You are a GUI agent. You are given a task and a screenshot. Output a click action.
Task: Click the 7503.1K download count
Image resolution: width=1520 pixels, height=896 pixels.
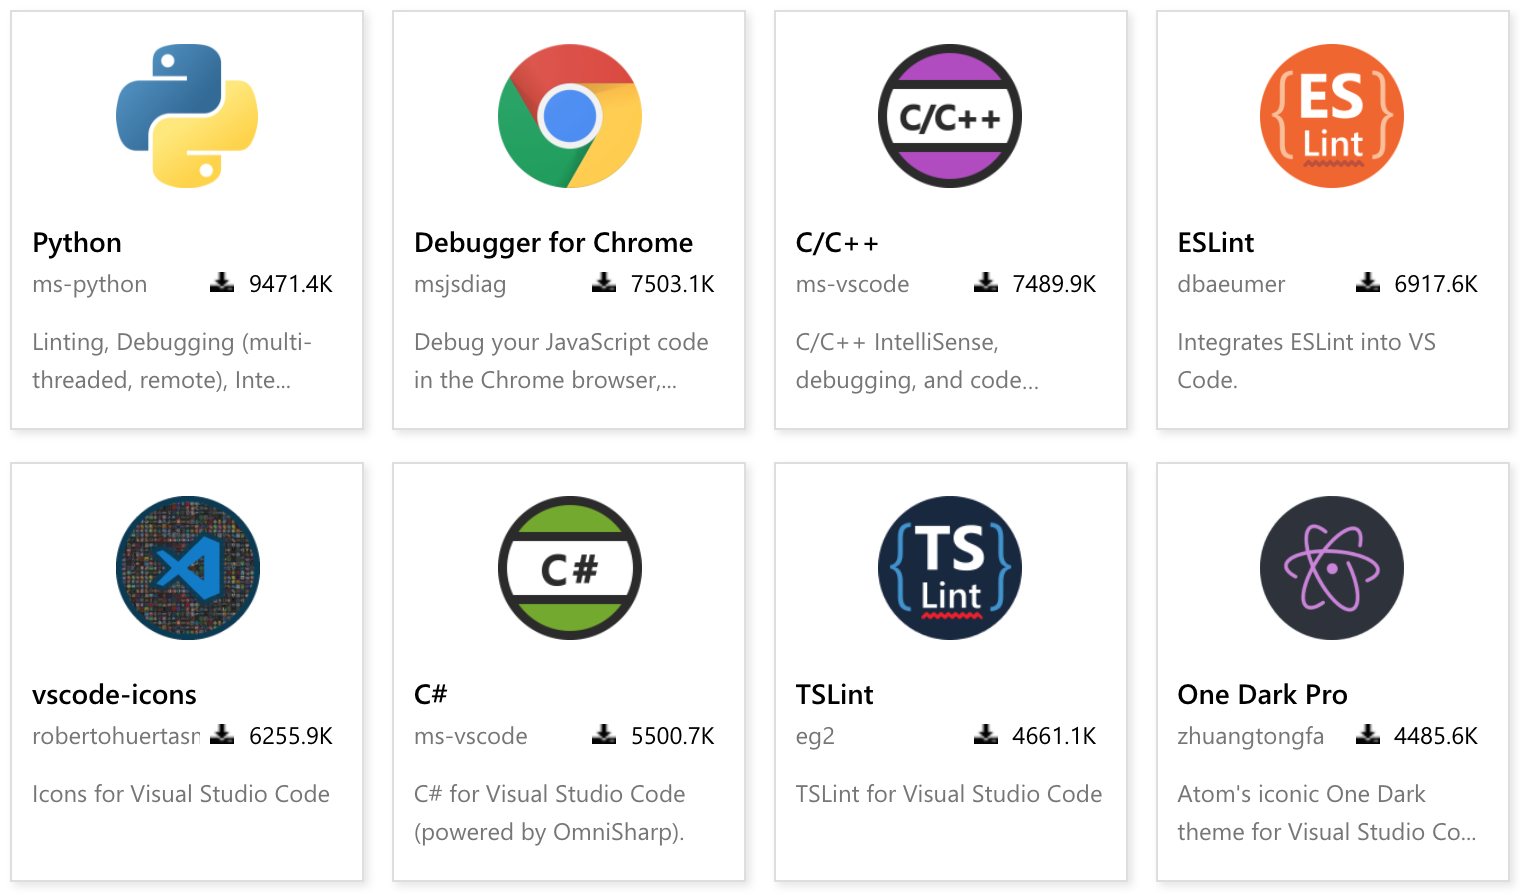[x=673, y=284]
